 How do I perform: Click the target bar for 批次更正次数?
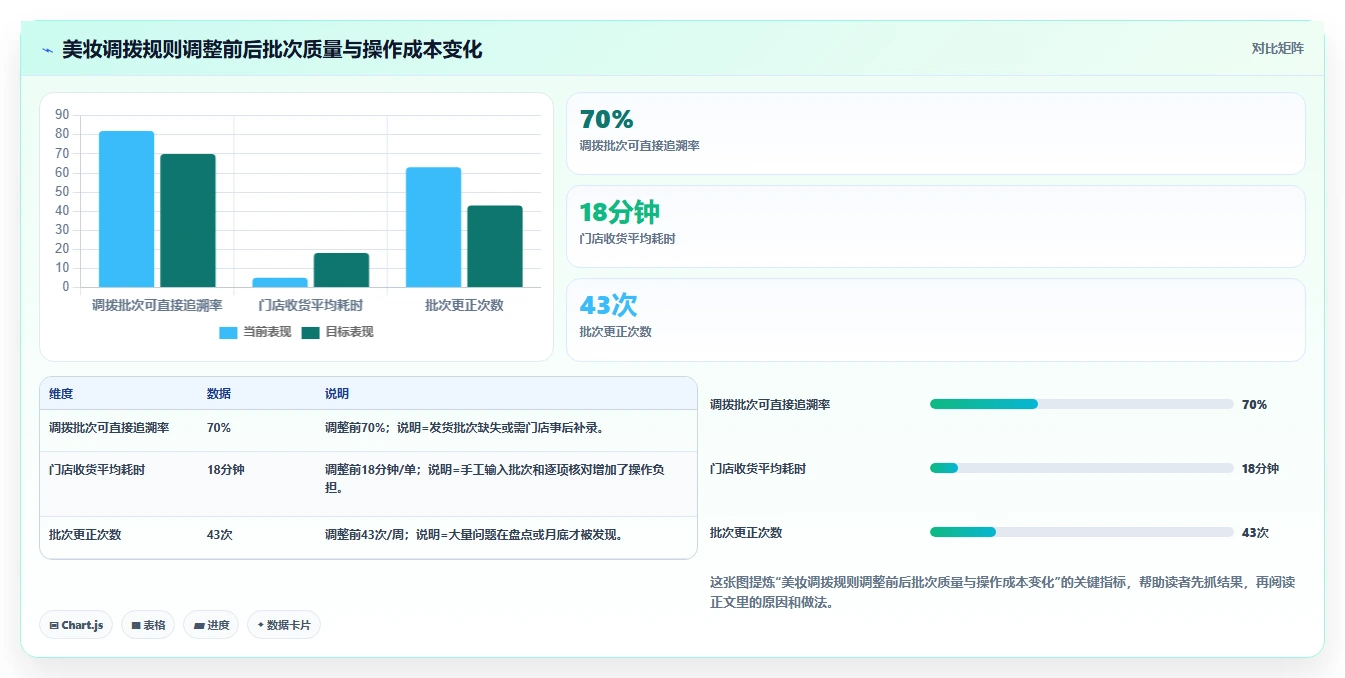point(495,246)
